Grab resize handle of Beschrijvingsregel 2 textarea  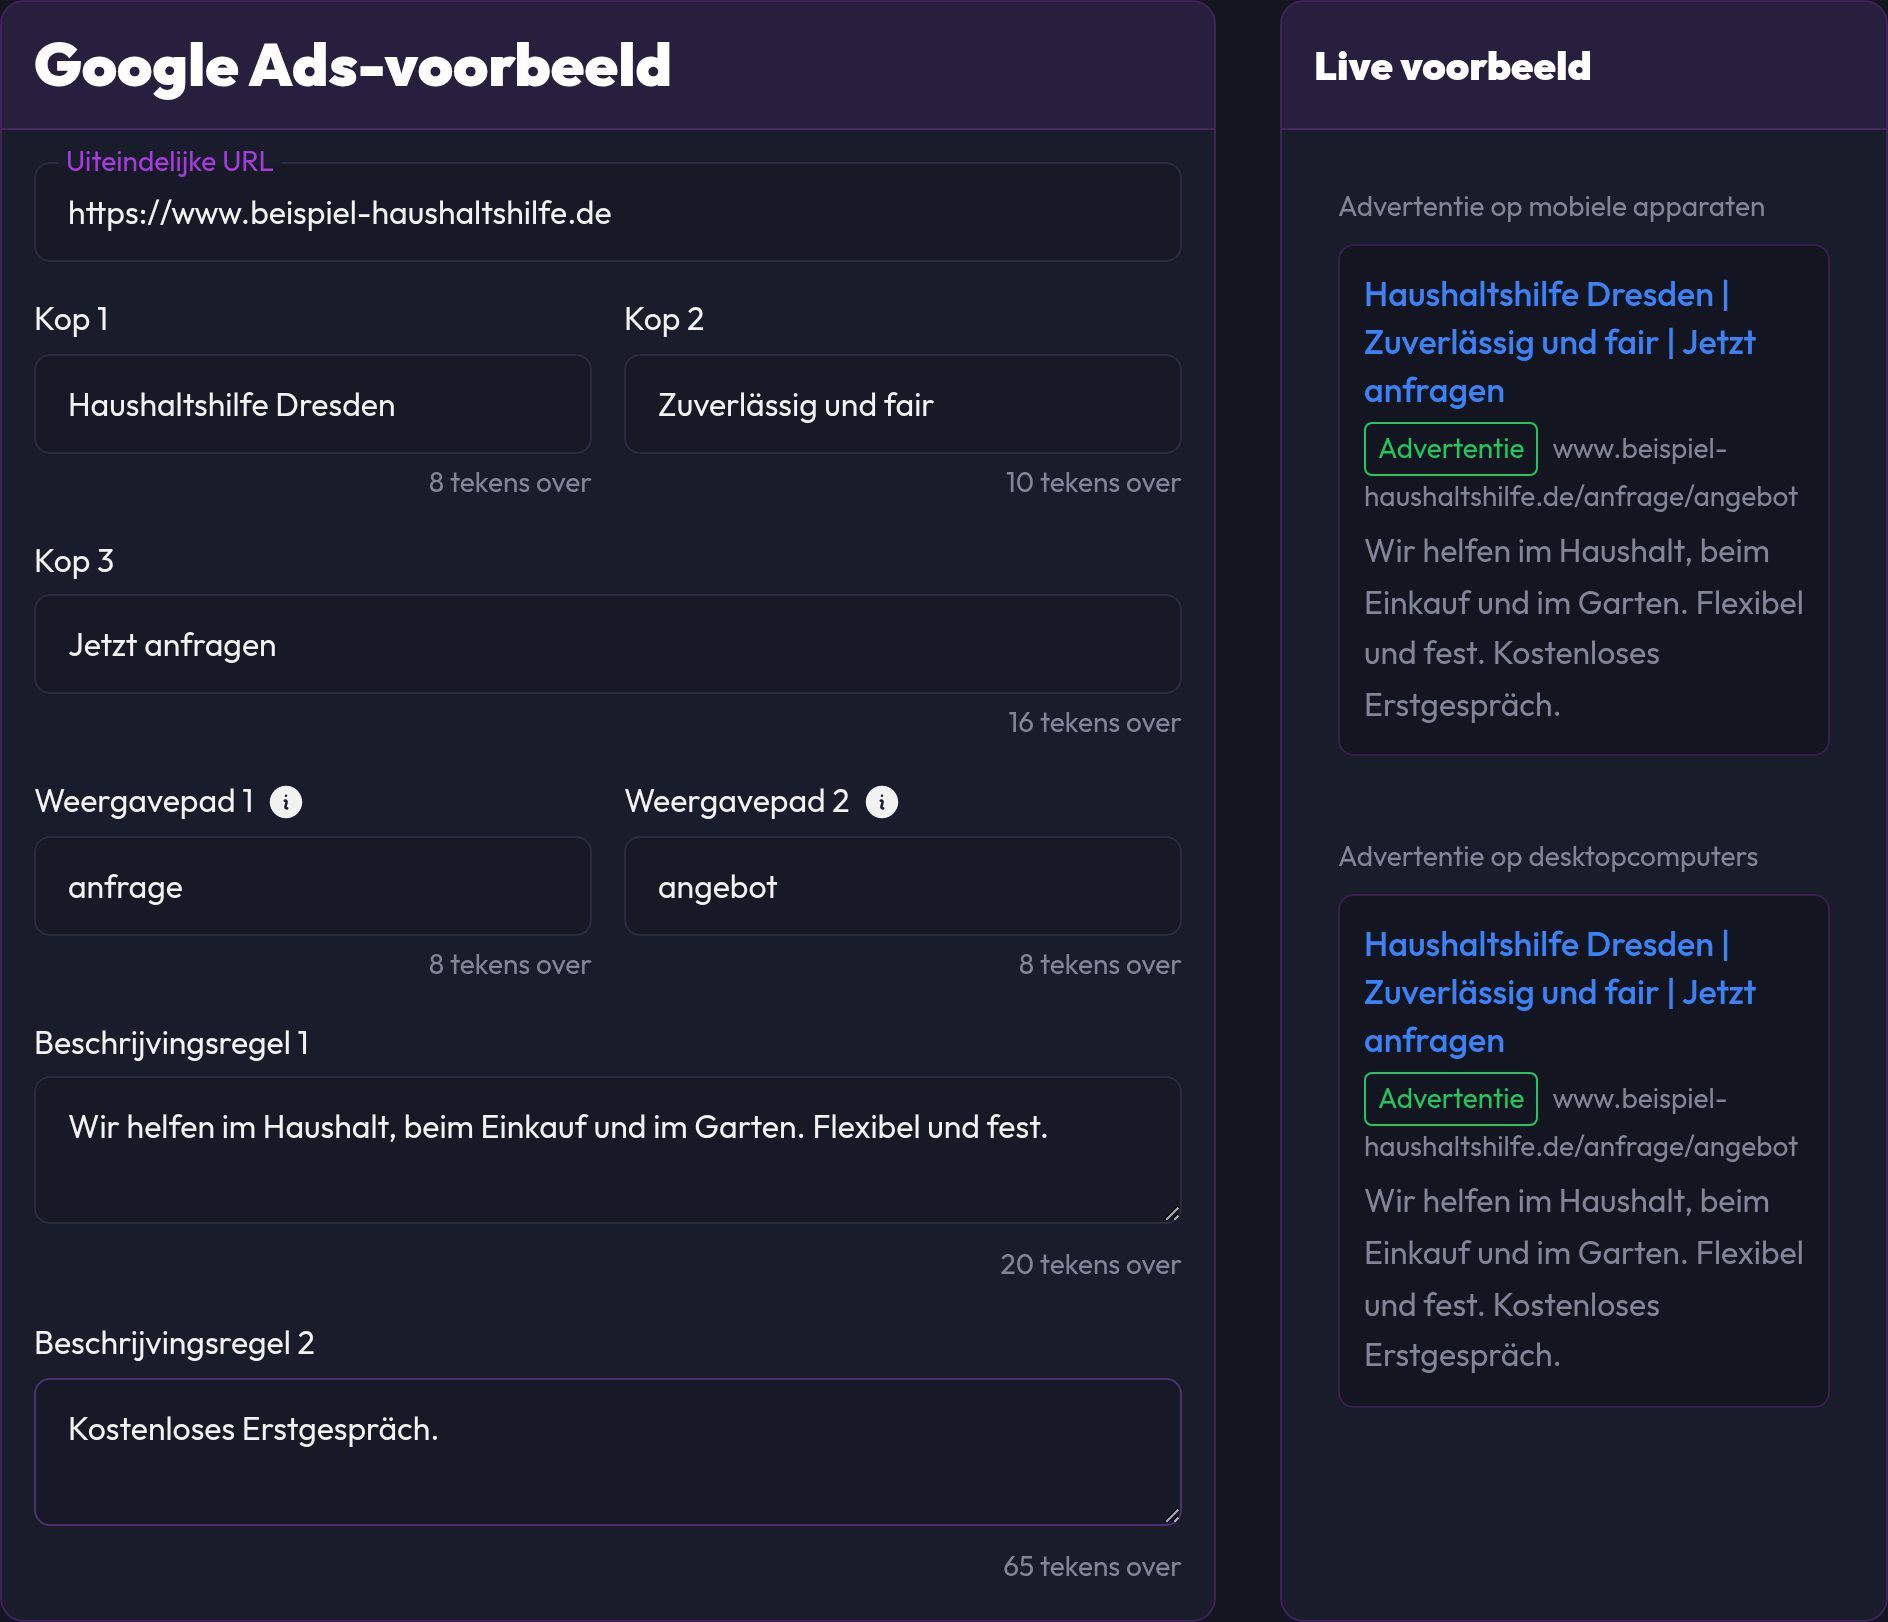(1172, 1515)
